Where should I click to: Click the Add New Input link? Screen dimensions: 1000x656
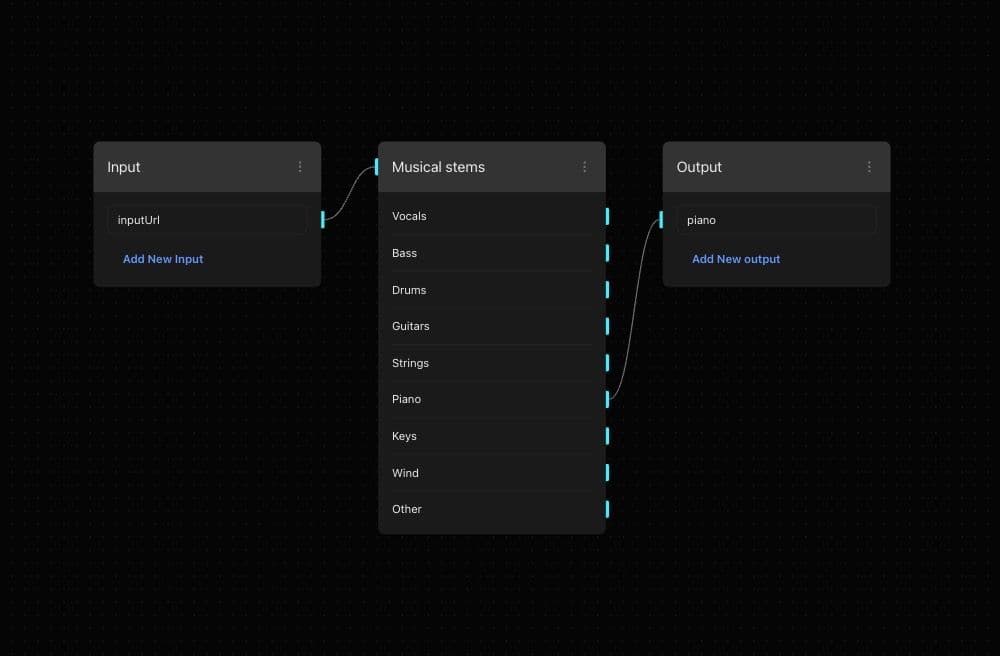tap(163, 259)
